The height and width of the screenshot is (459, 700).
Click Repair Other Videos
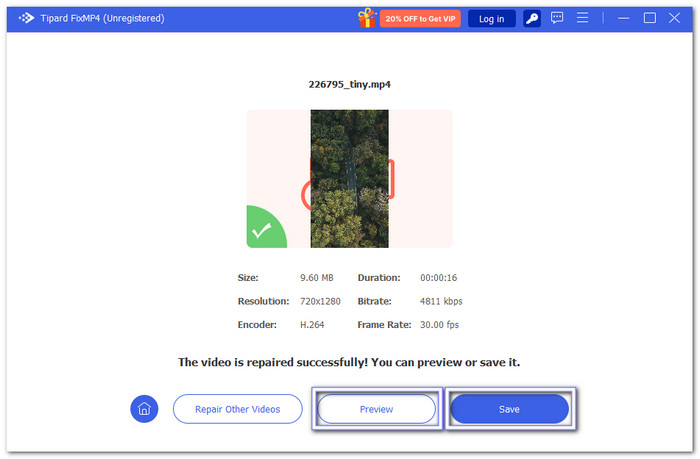(x=237, y=408)
